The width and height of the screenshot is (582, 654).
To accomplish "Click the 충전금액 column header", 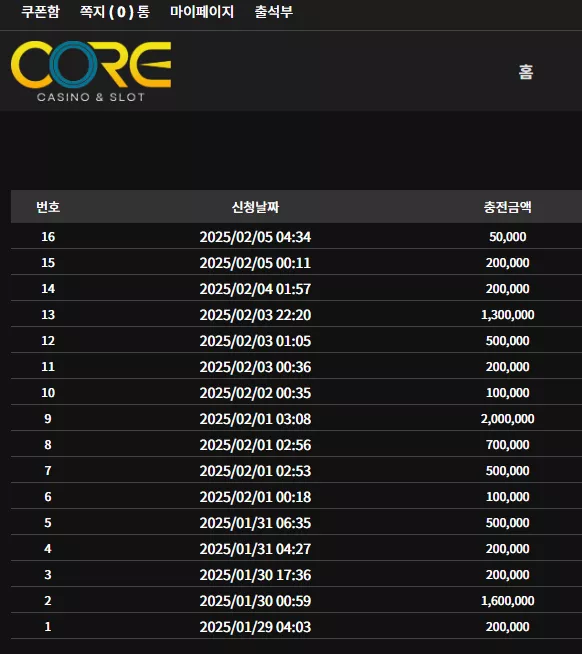I will click(x=507, y=207).
